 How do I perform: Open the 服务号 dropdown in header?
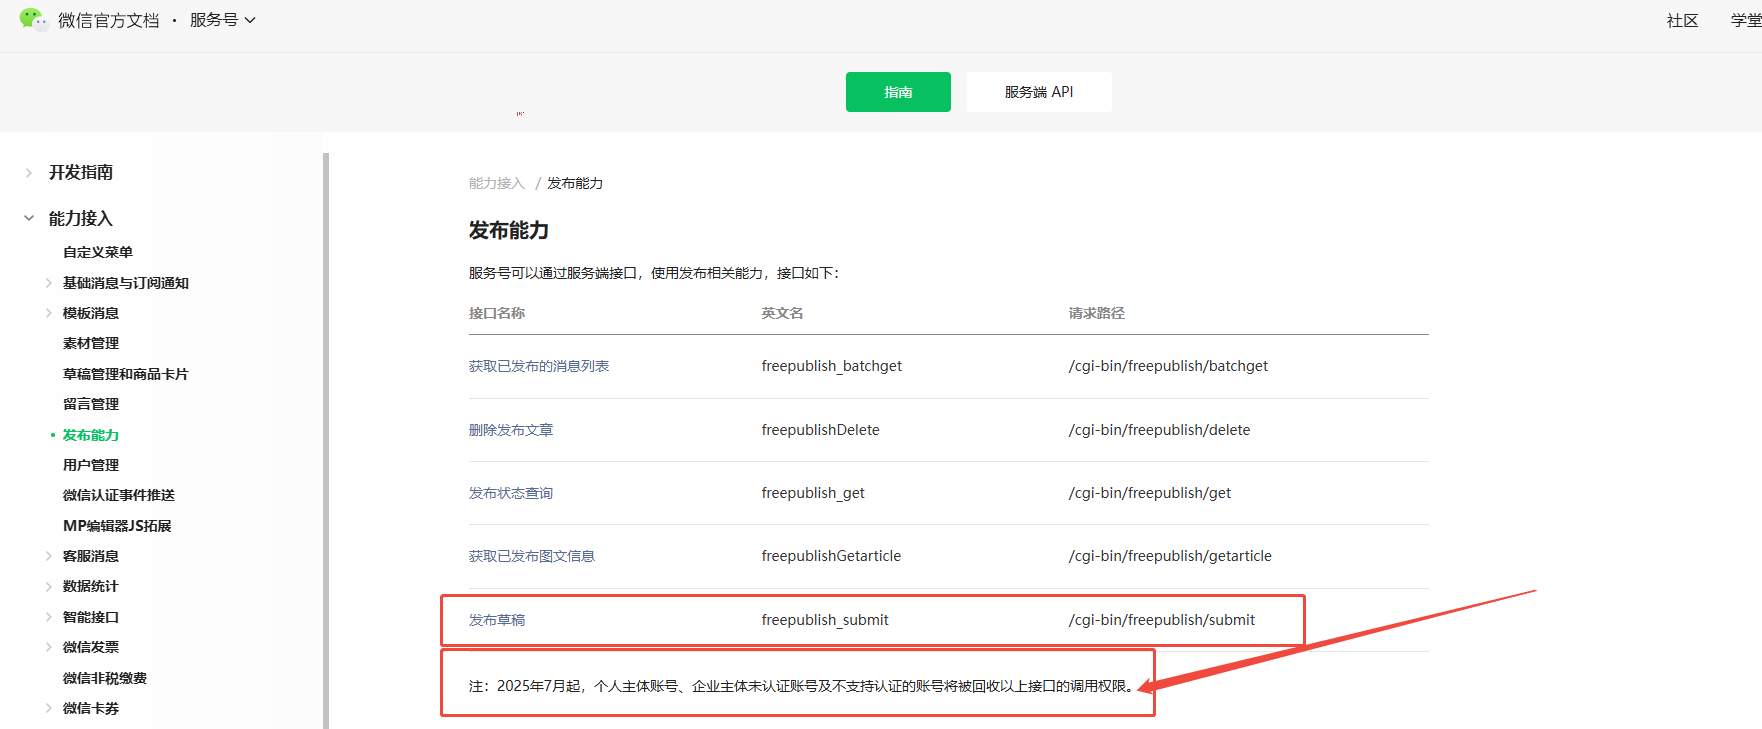tap(223, 20)
